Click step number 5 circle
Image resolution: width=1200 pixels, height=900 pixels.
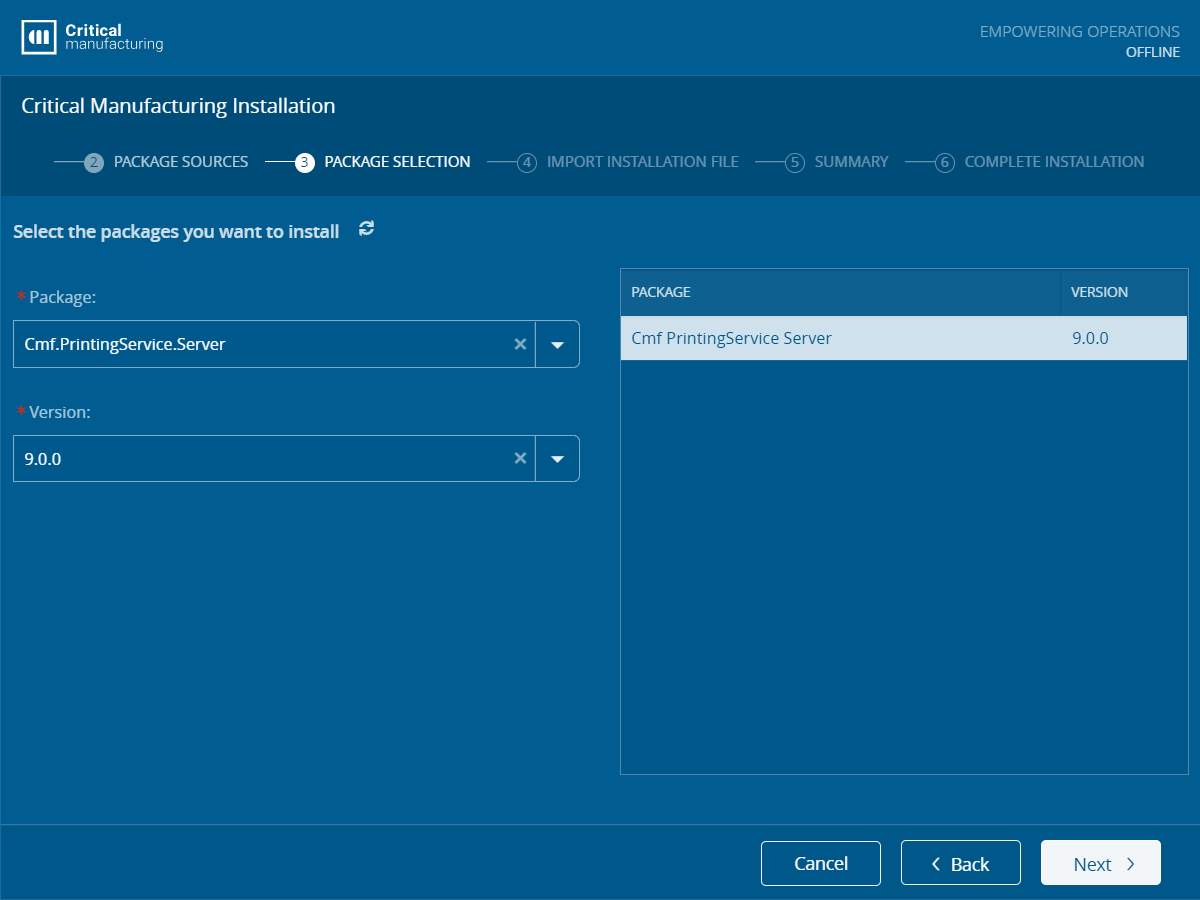[x=795, y=163]
